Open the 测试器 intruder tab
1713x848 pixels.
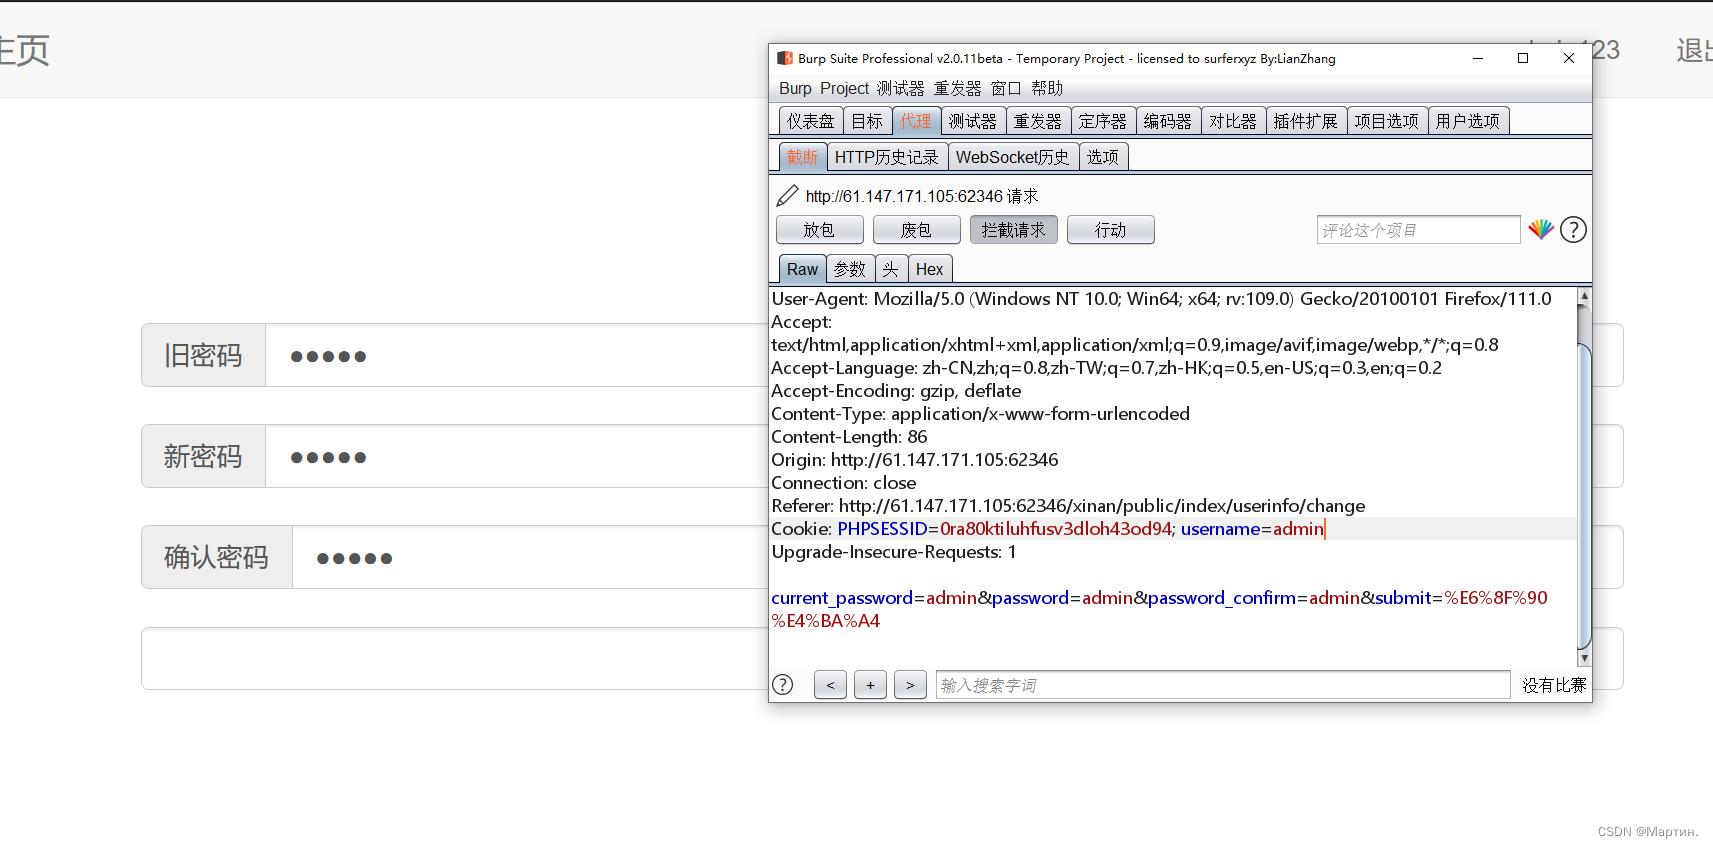[x=973, y=121]
